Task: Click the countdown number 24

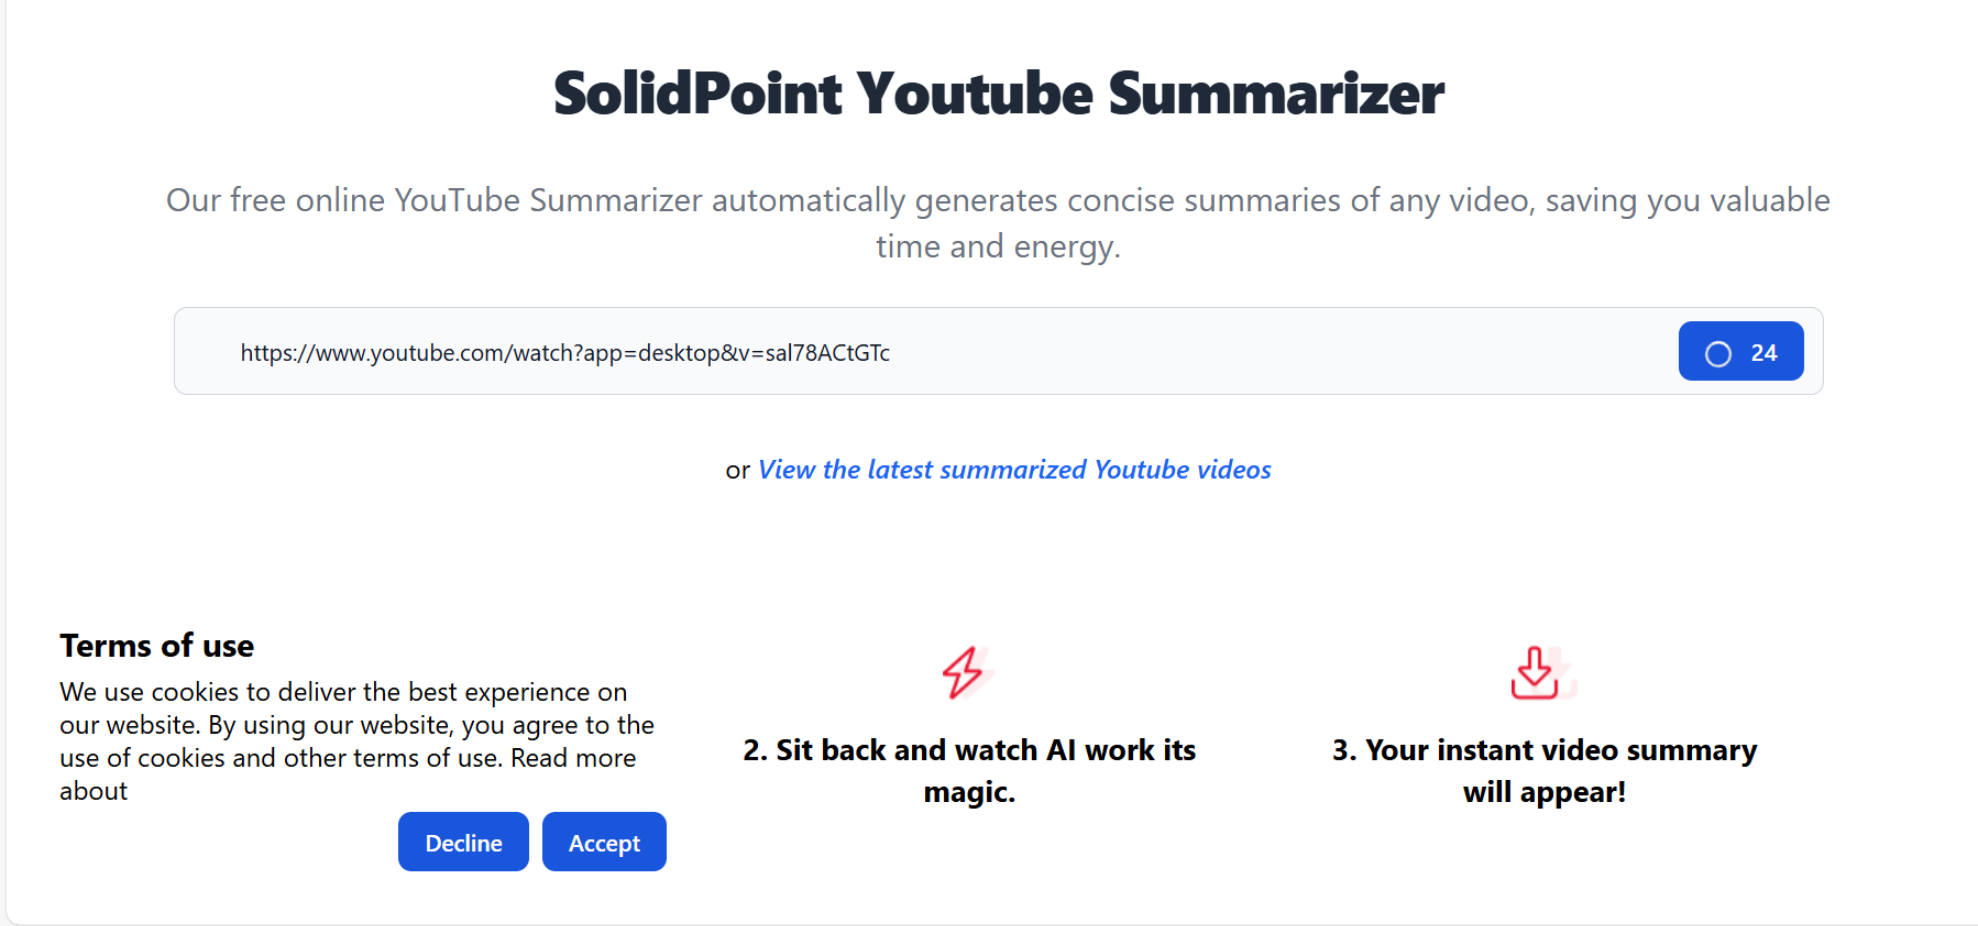Action: tap(1764, 353)
